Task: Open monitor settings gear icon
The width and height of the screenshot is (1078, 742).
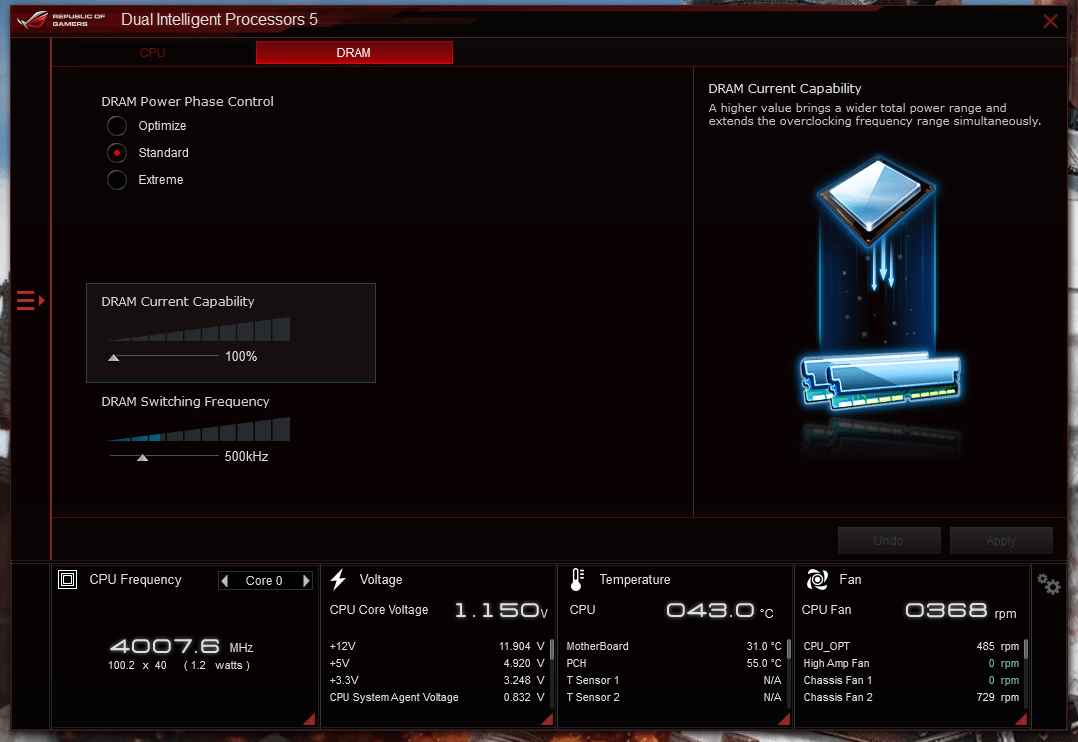Action: tap(1048, 584)
